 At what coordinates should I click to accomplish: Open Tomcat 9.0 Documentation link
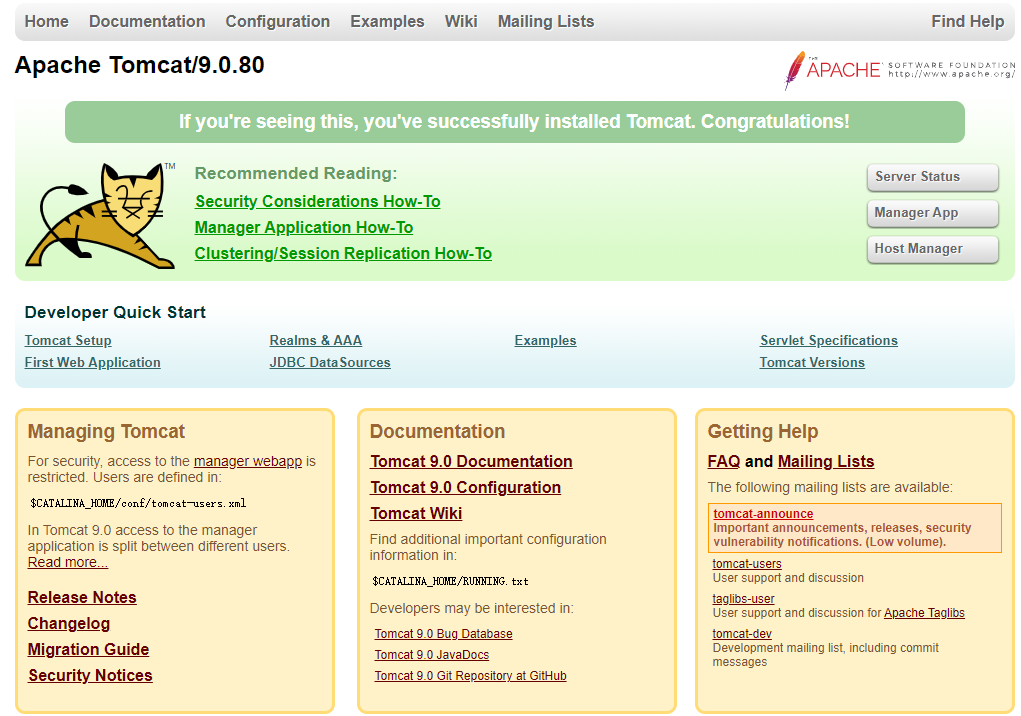(471, 461)
